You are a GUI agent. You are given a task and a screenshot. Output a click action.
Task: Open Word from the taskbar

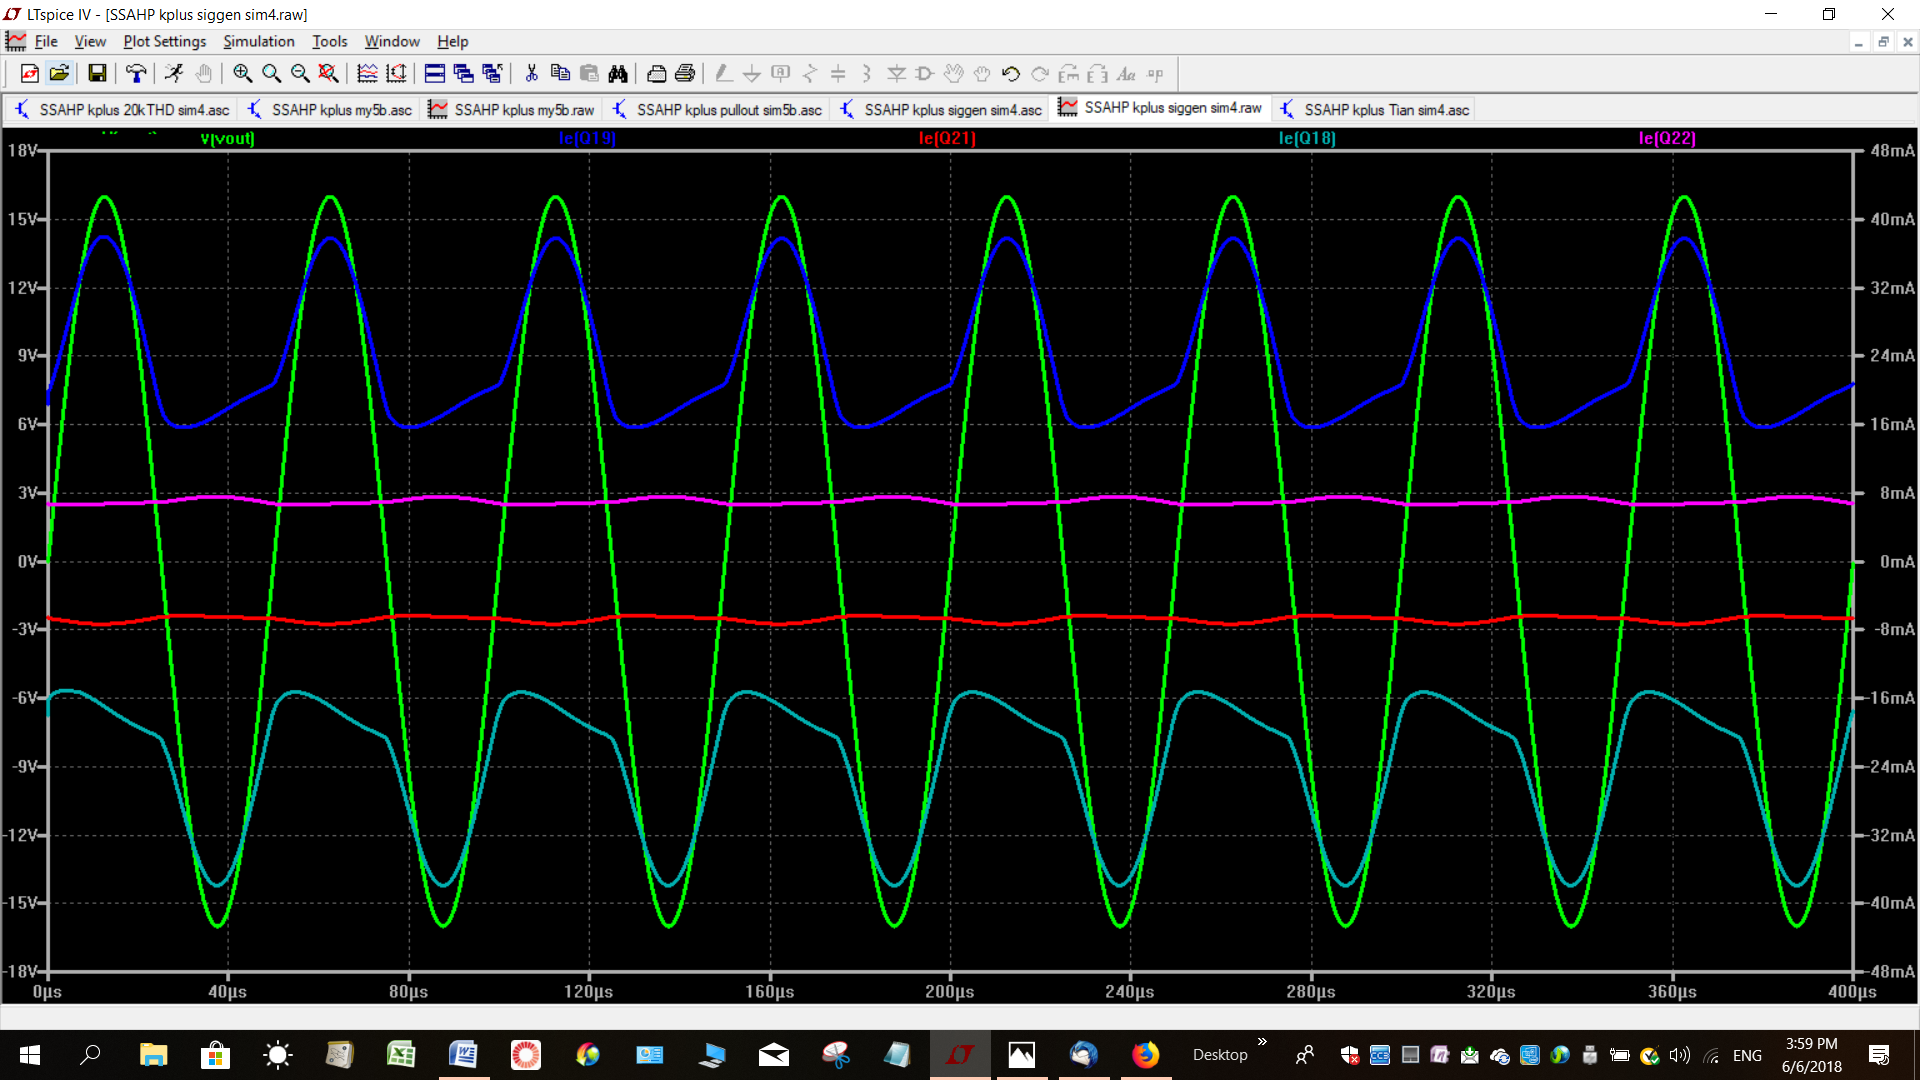pyautogui.click(x=463, y=1054)
